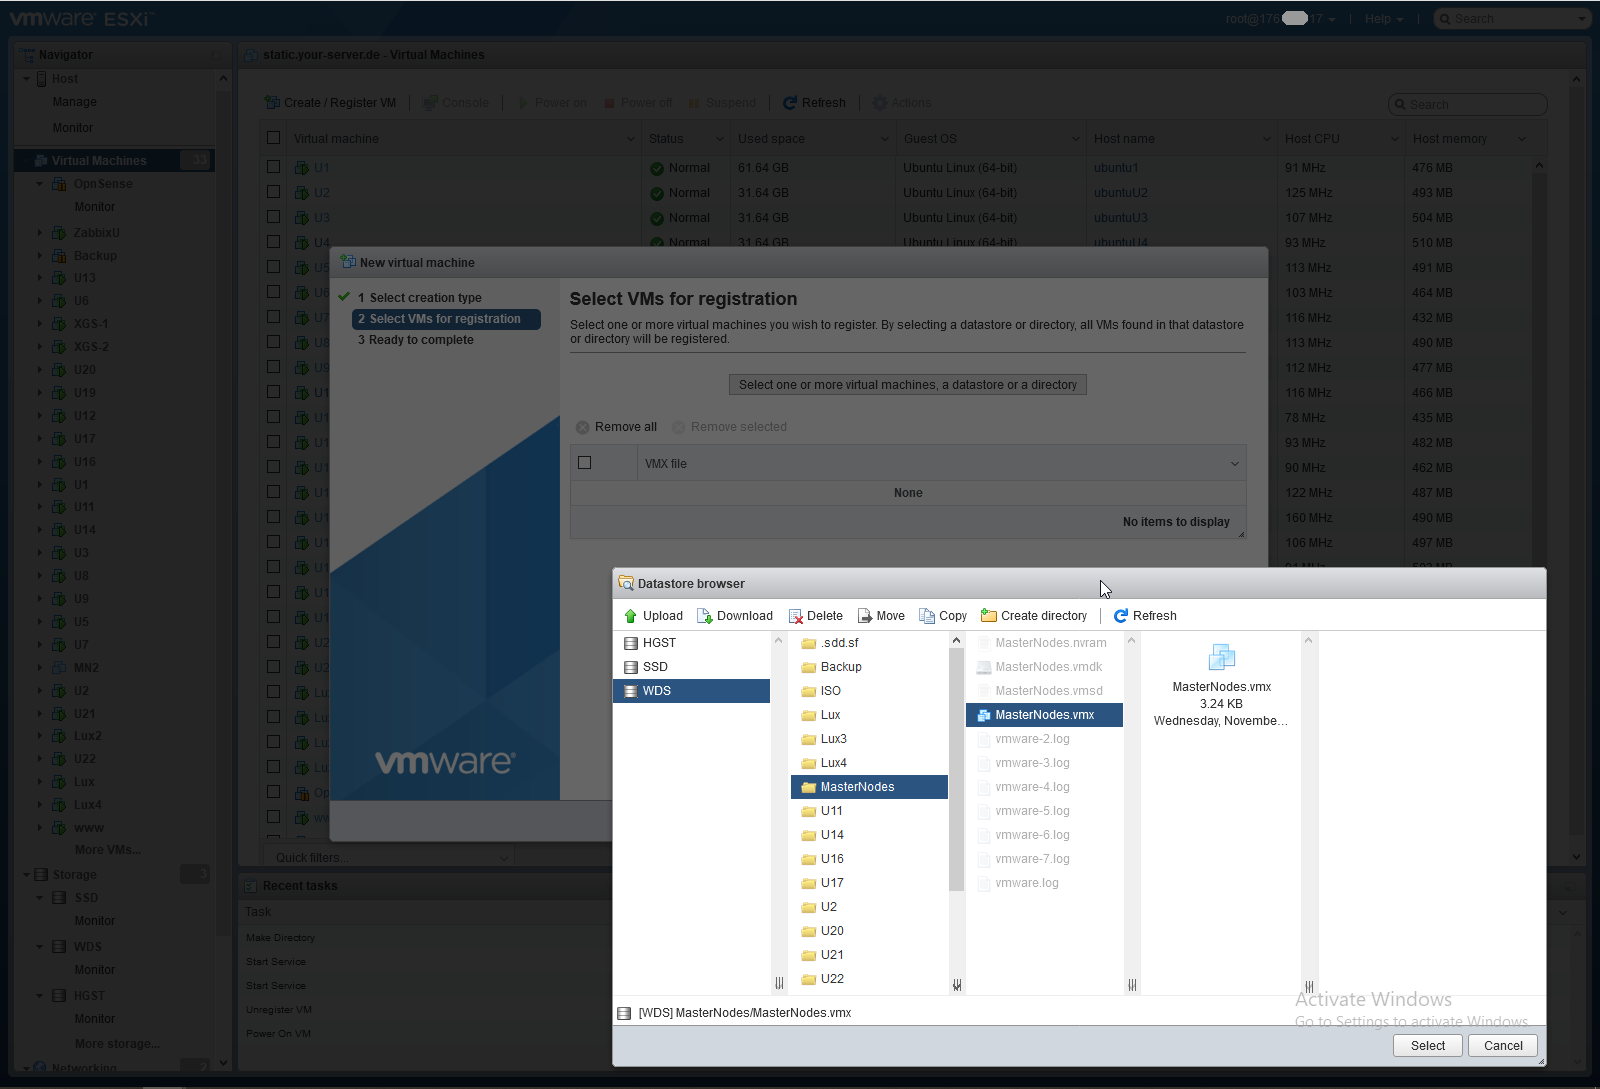
Task: Open More VMs... link in Navigator
Action: pyautogui.click(x=108, y=850)
